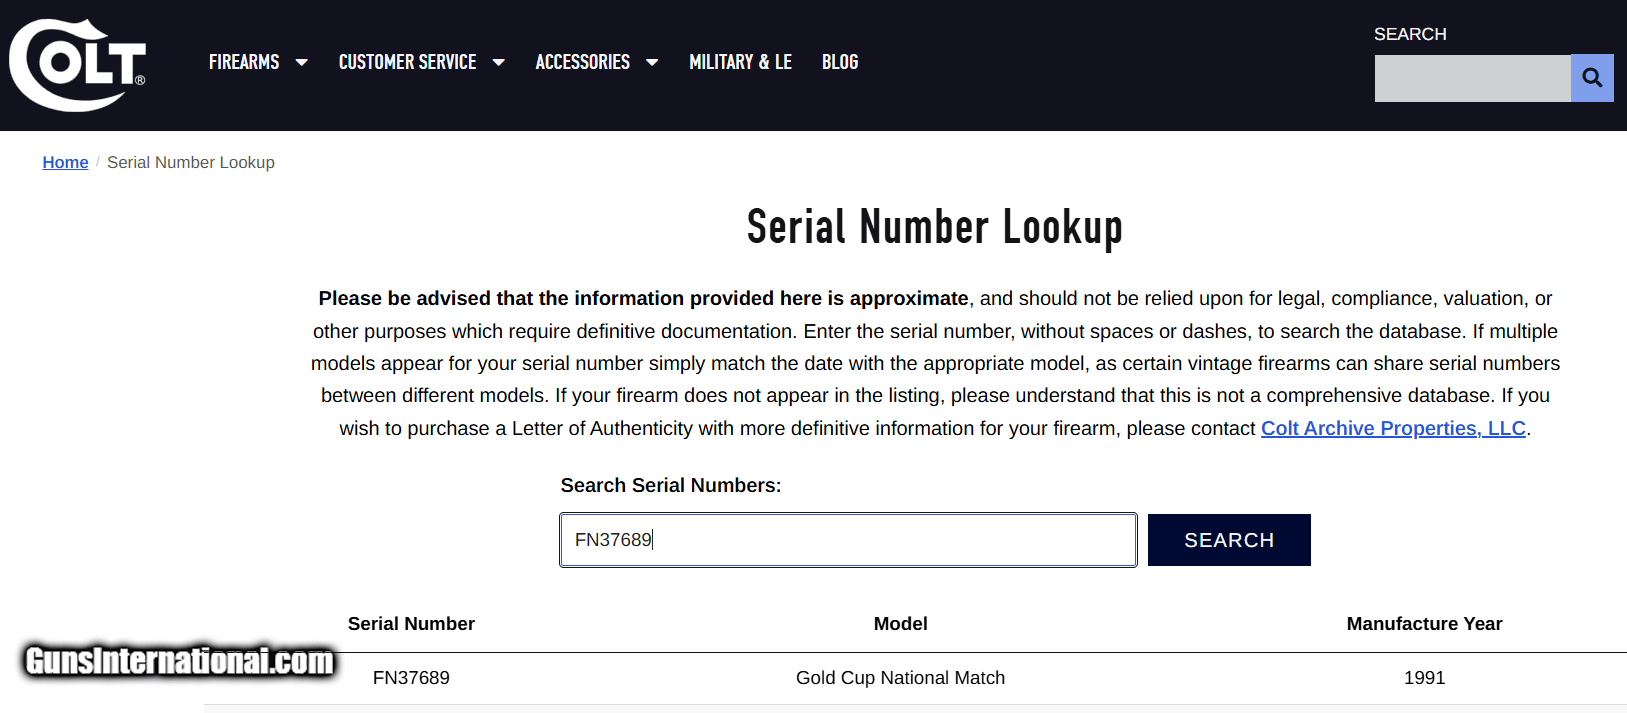
Task: Click the Manufacture Year column header
Action: [x=1424, y=624]
